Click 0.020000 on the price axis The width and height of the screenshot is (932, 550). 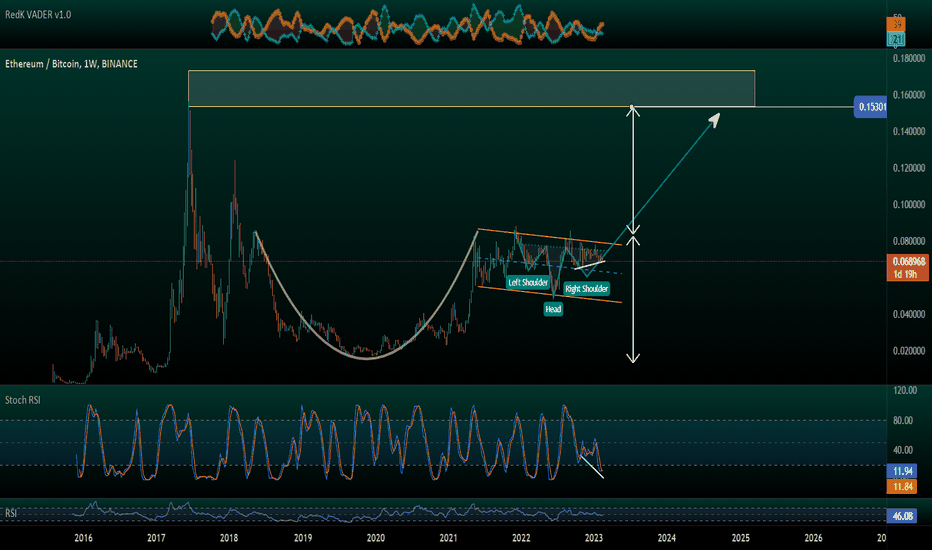point(909,351)
